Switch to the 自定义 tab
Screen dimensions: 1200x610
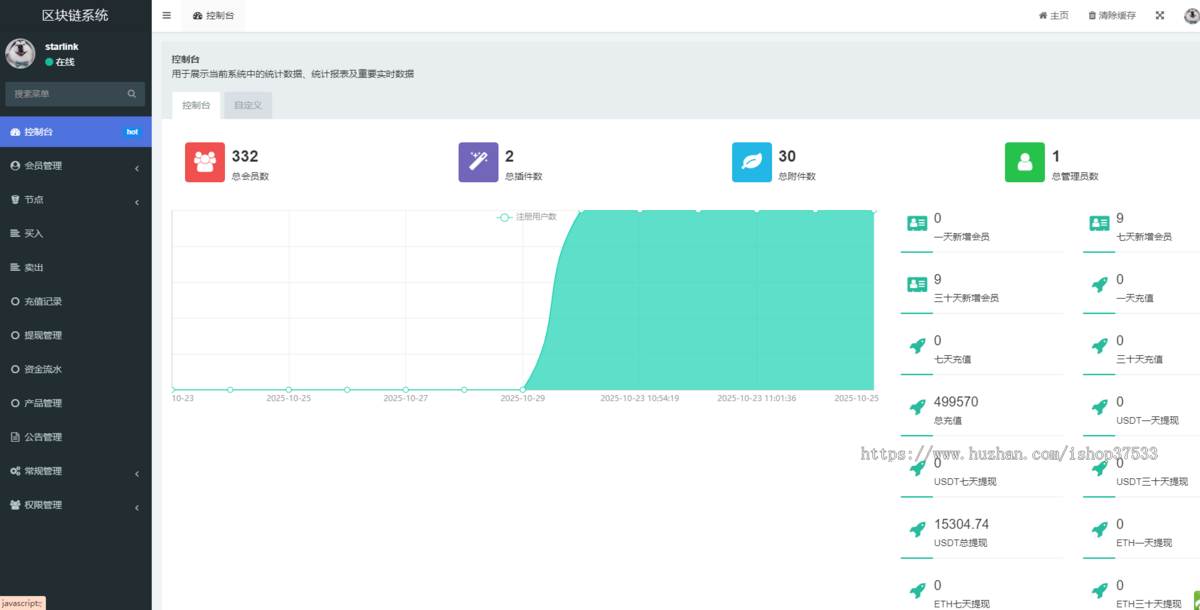pos(246,104)
